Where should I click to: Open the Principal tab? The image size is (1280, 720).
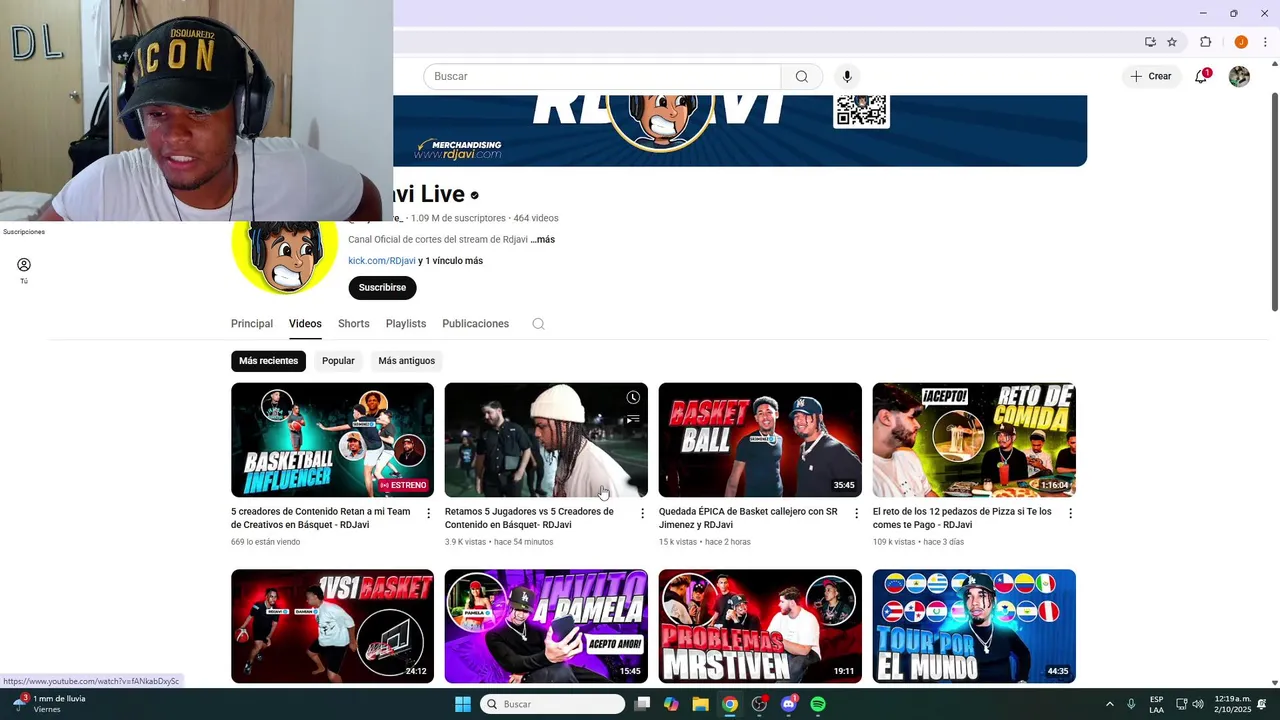point(252,324)
